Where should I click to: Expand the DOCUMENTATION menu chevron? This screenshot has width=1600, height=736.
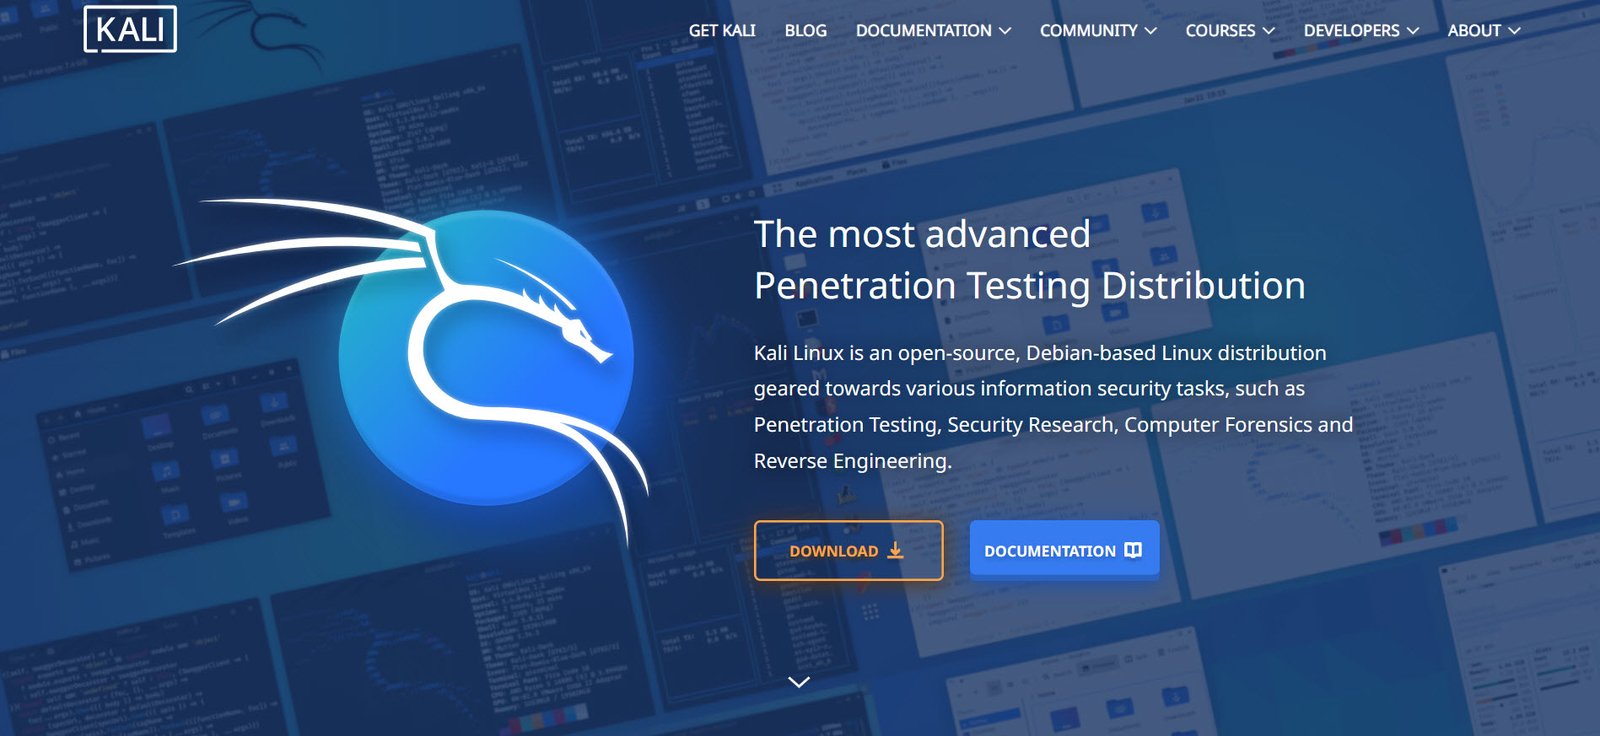(x=1005, y=31)
